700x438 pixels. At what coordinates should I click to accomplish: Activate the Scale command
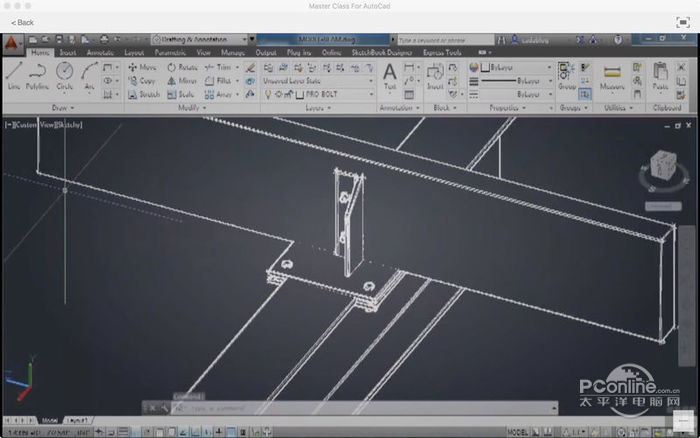[180, 94]
